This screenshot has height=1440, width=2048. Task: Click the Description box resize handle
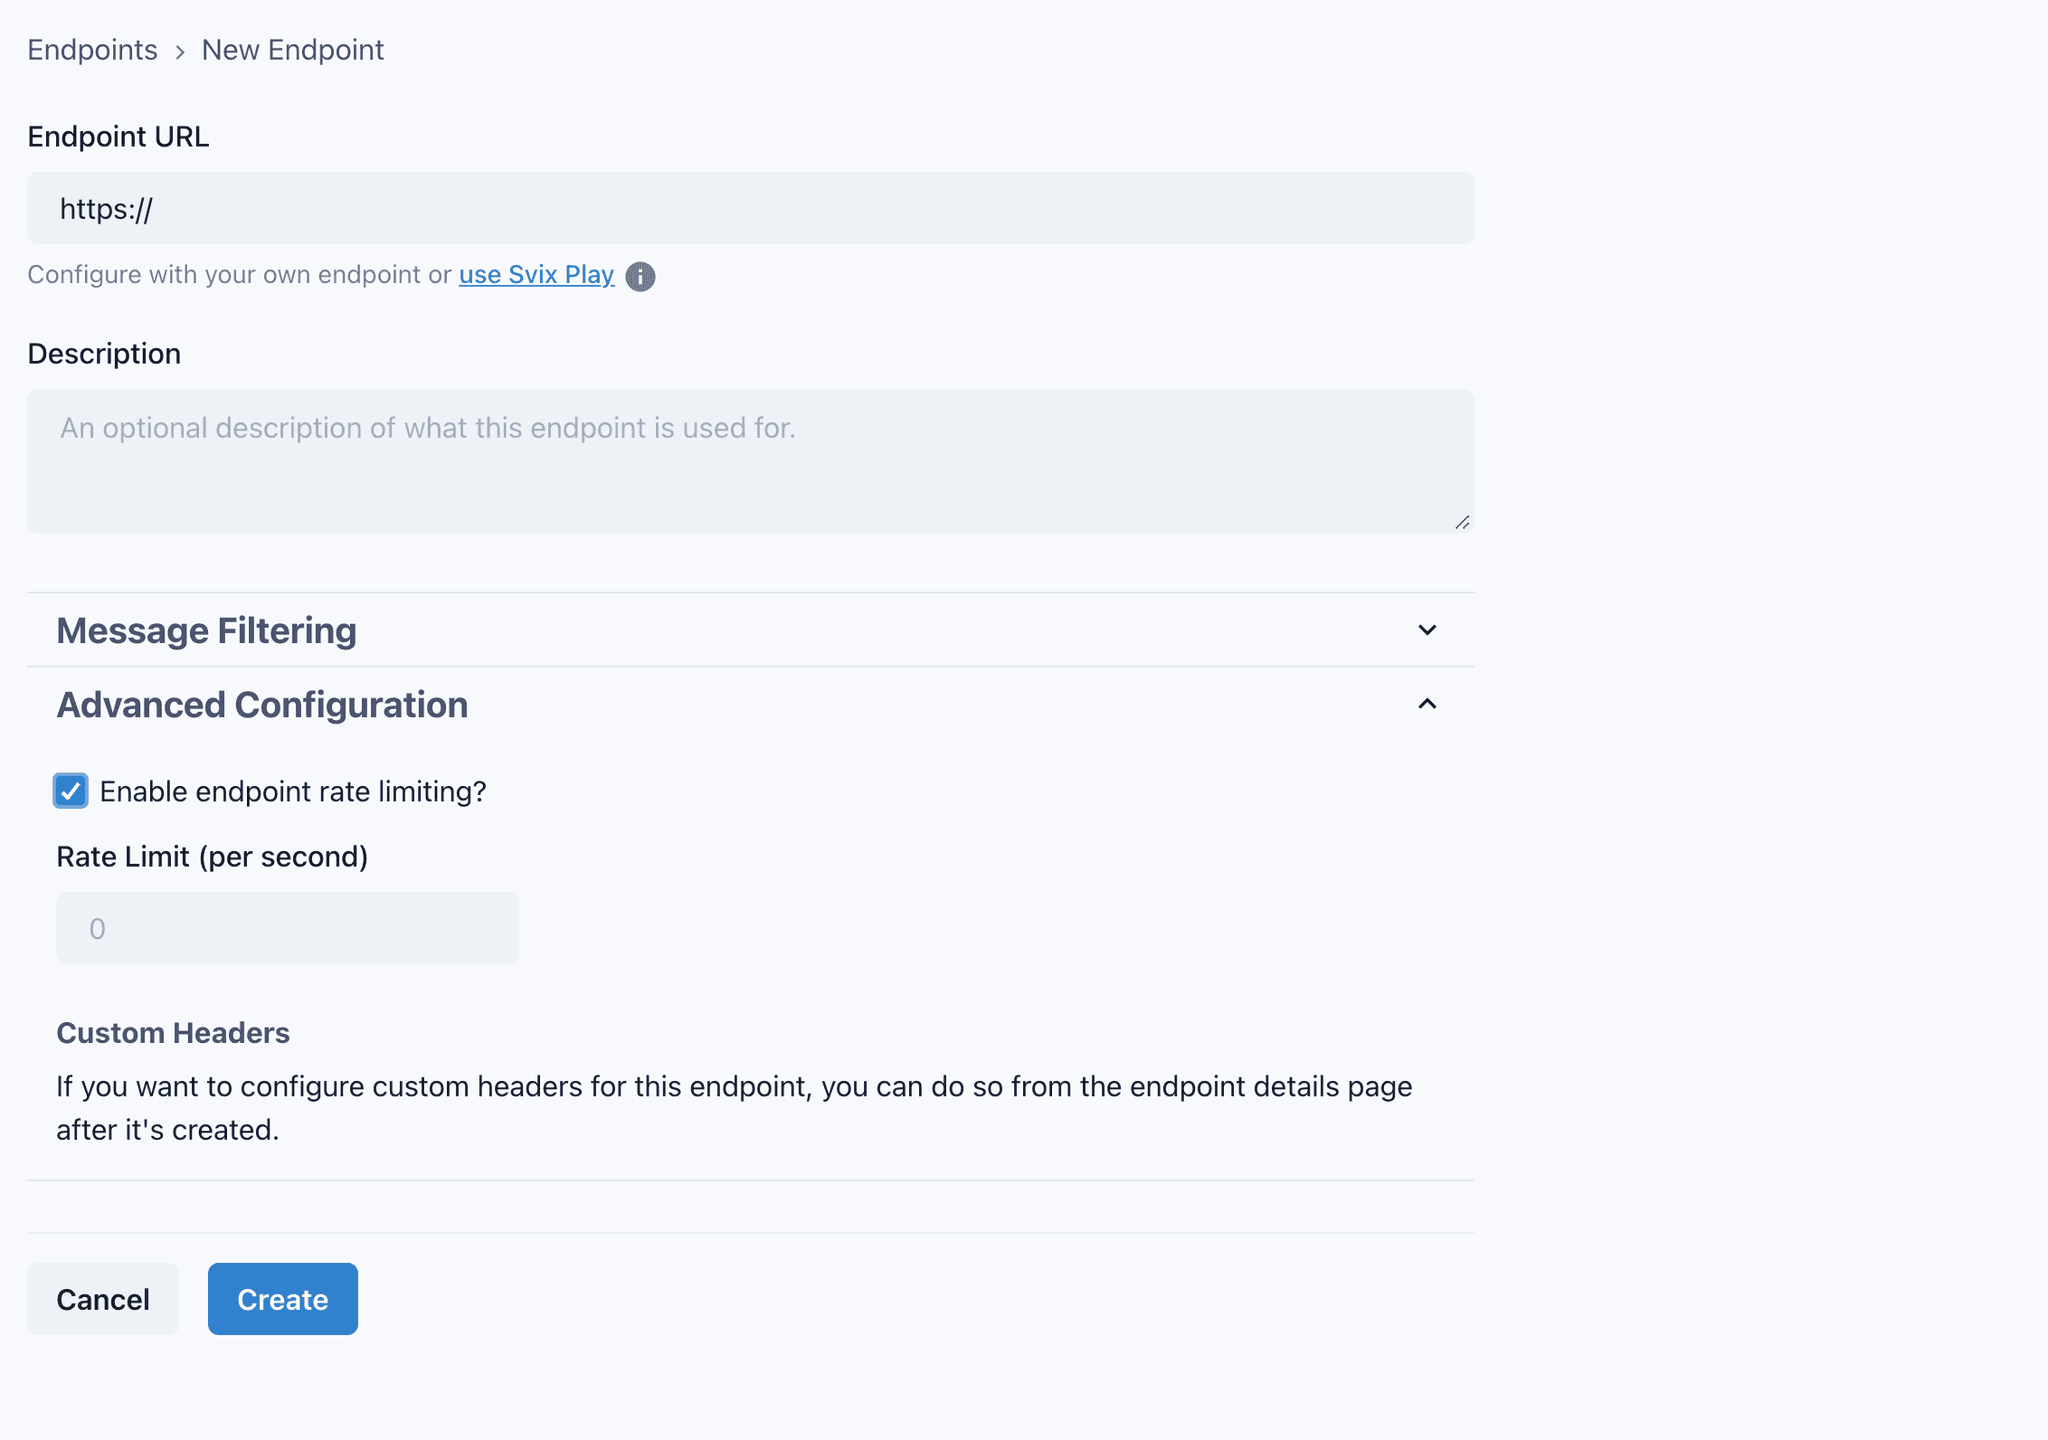coord(1462,522)
